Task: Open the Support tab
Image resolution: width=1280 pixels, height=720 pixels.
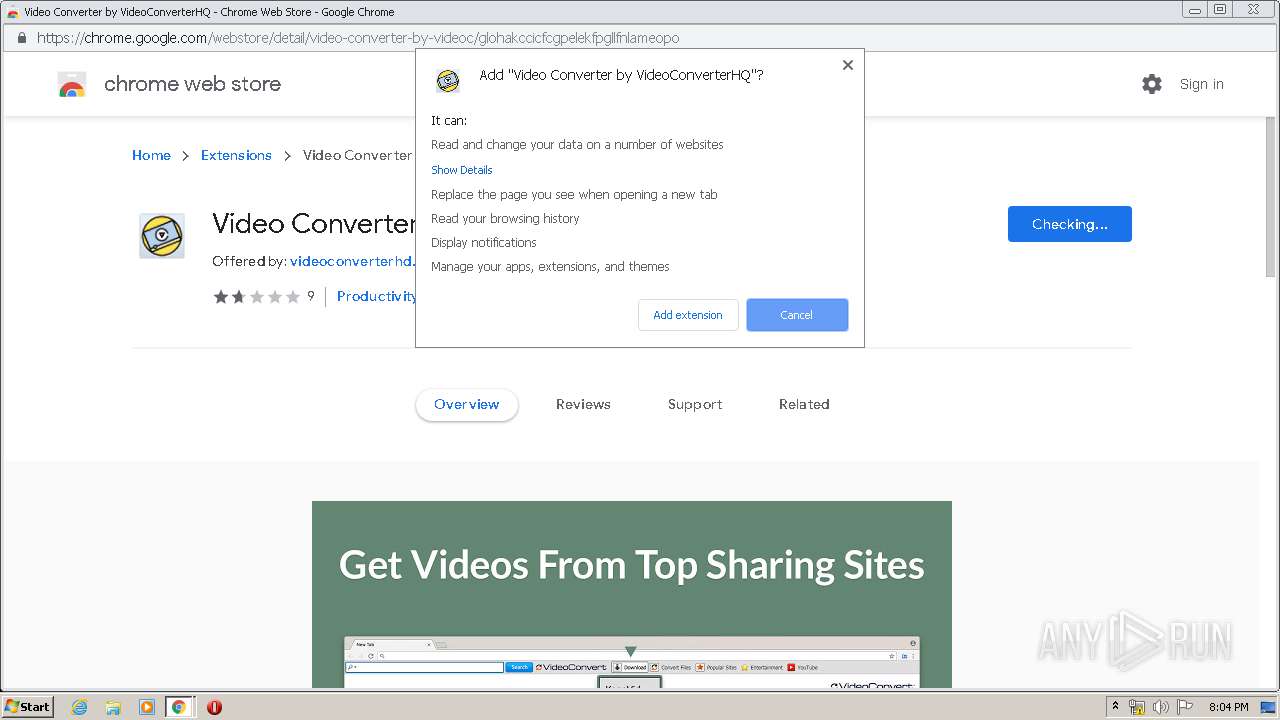Action: click(x=695, y=404)
